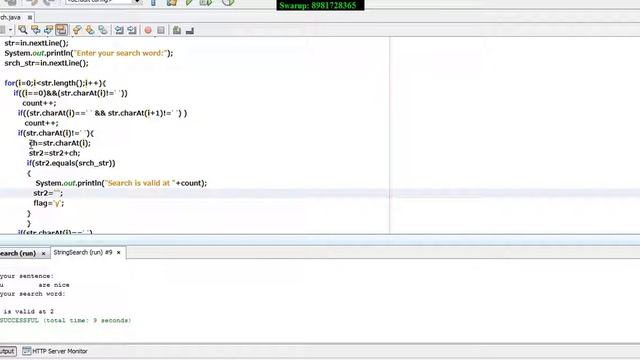Screen dimensions: 640x360
Task: Stop macro recording gray square
Action: click(161, 30)
